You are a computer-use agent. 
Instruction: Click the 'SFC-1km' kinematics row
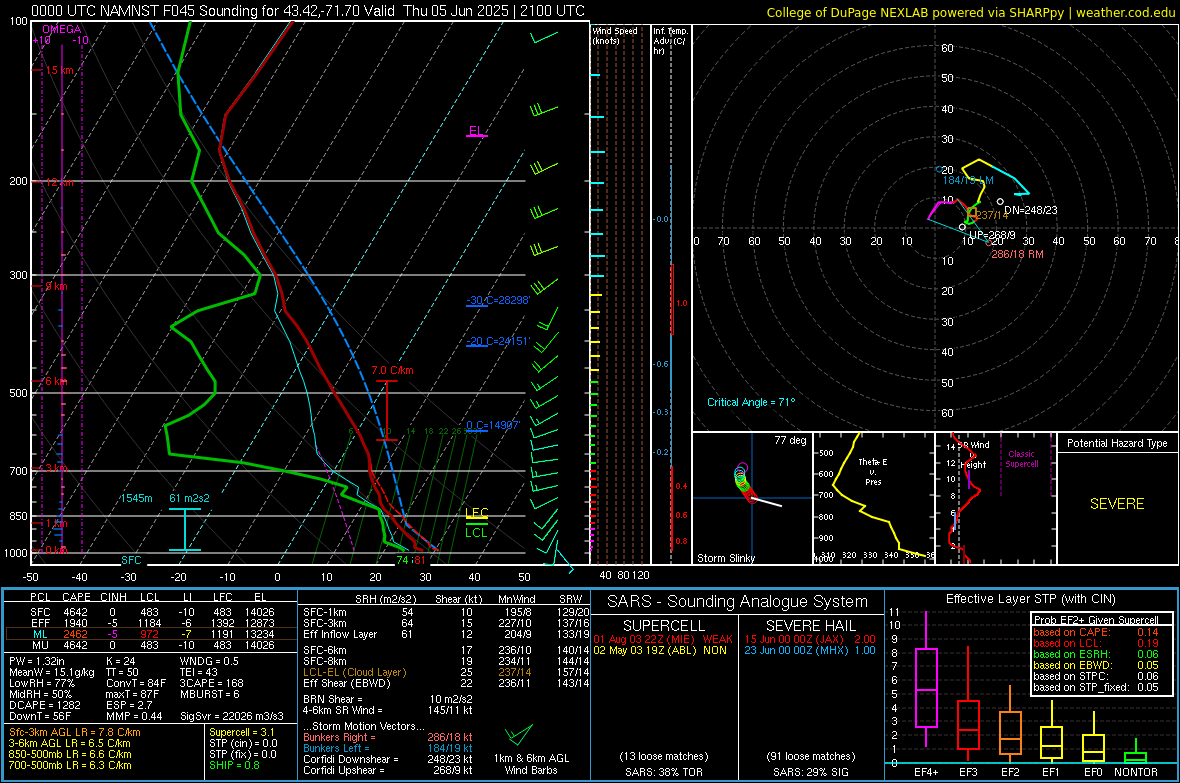point(446,612)
